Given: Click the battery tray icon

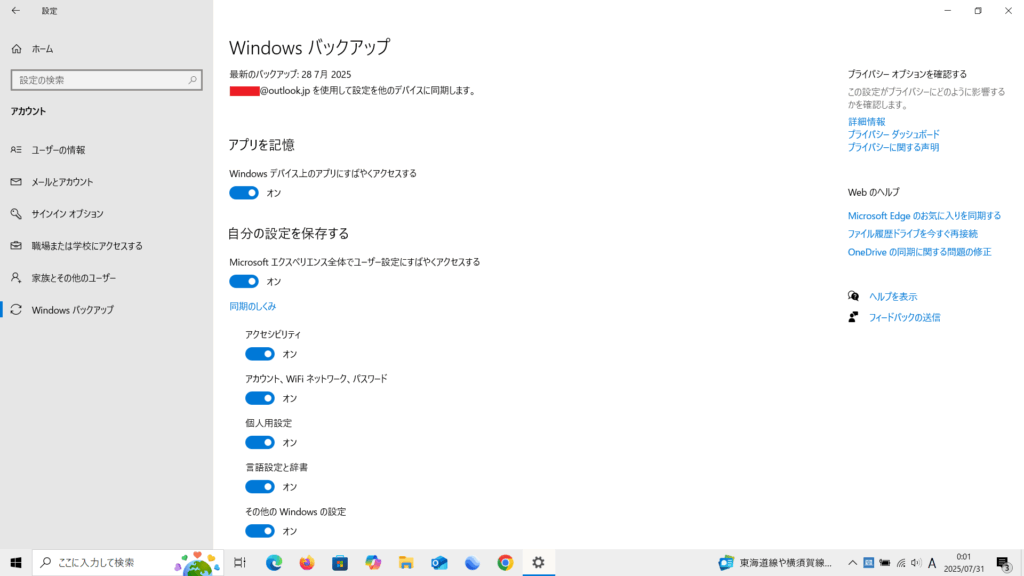Looking at the screenshot, I should click(x=884, y=562).
